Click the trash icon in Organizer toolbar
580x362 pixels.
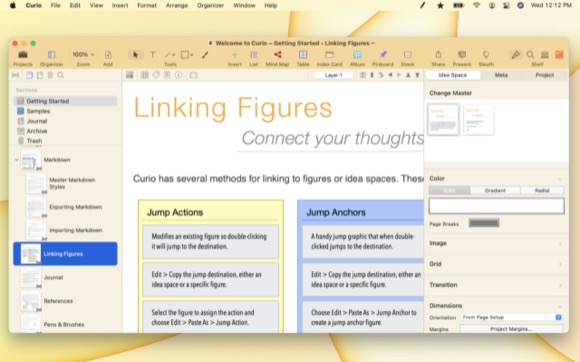(x=50, y=75)
